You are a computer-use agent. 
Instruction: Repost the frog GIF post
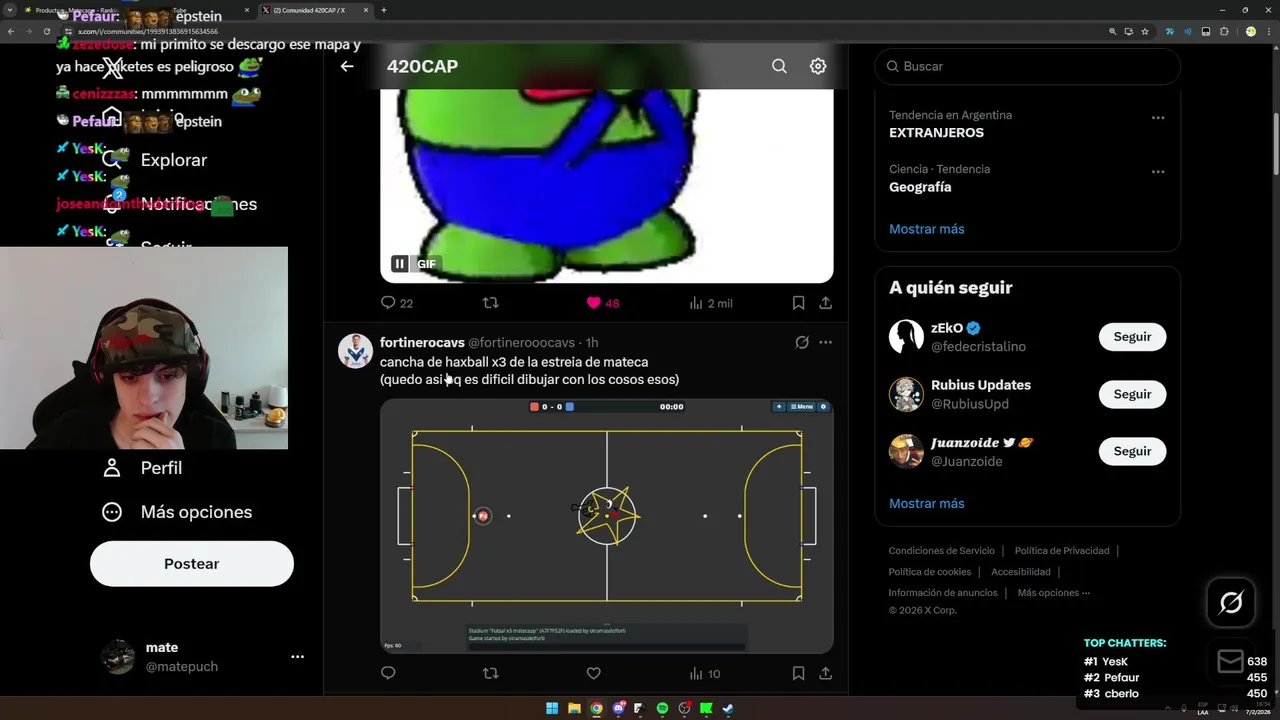click(x=490, y=303)
